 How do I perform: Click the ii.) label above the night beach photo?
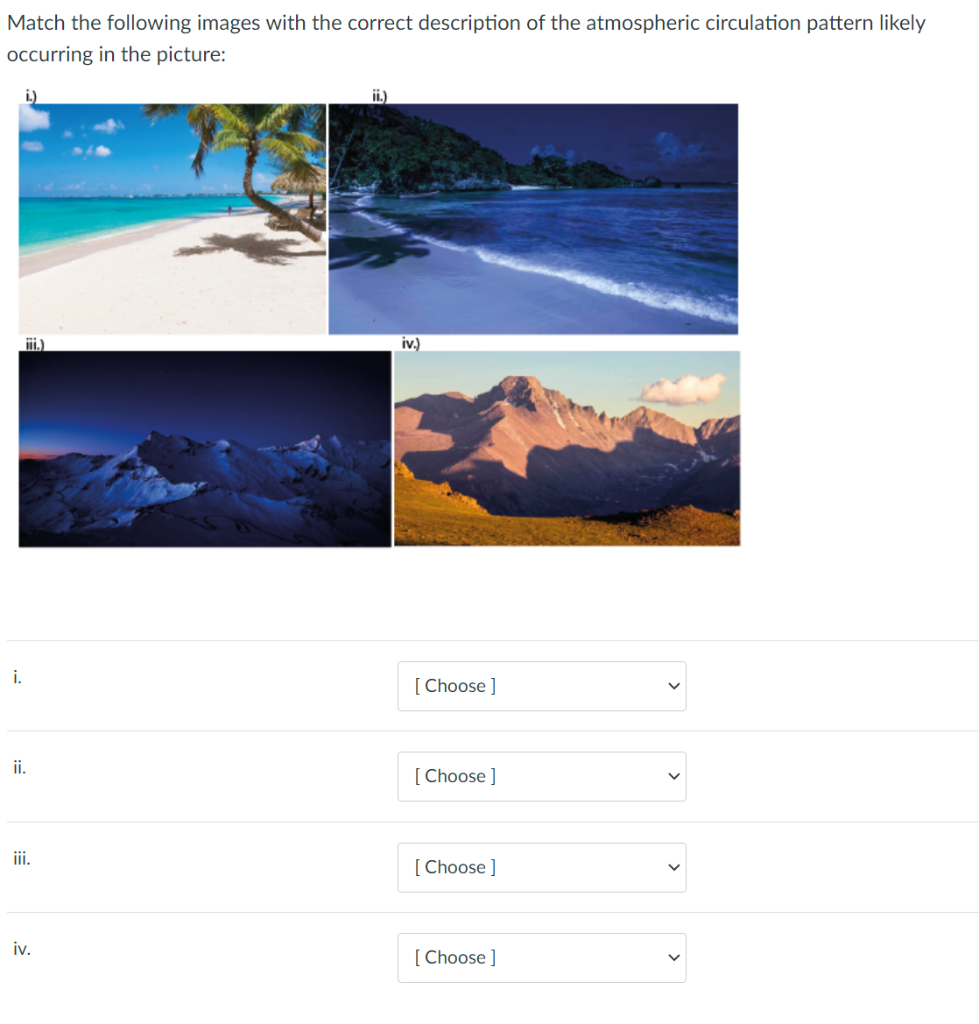(x=379, y=97)
